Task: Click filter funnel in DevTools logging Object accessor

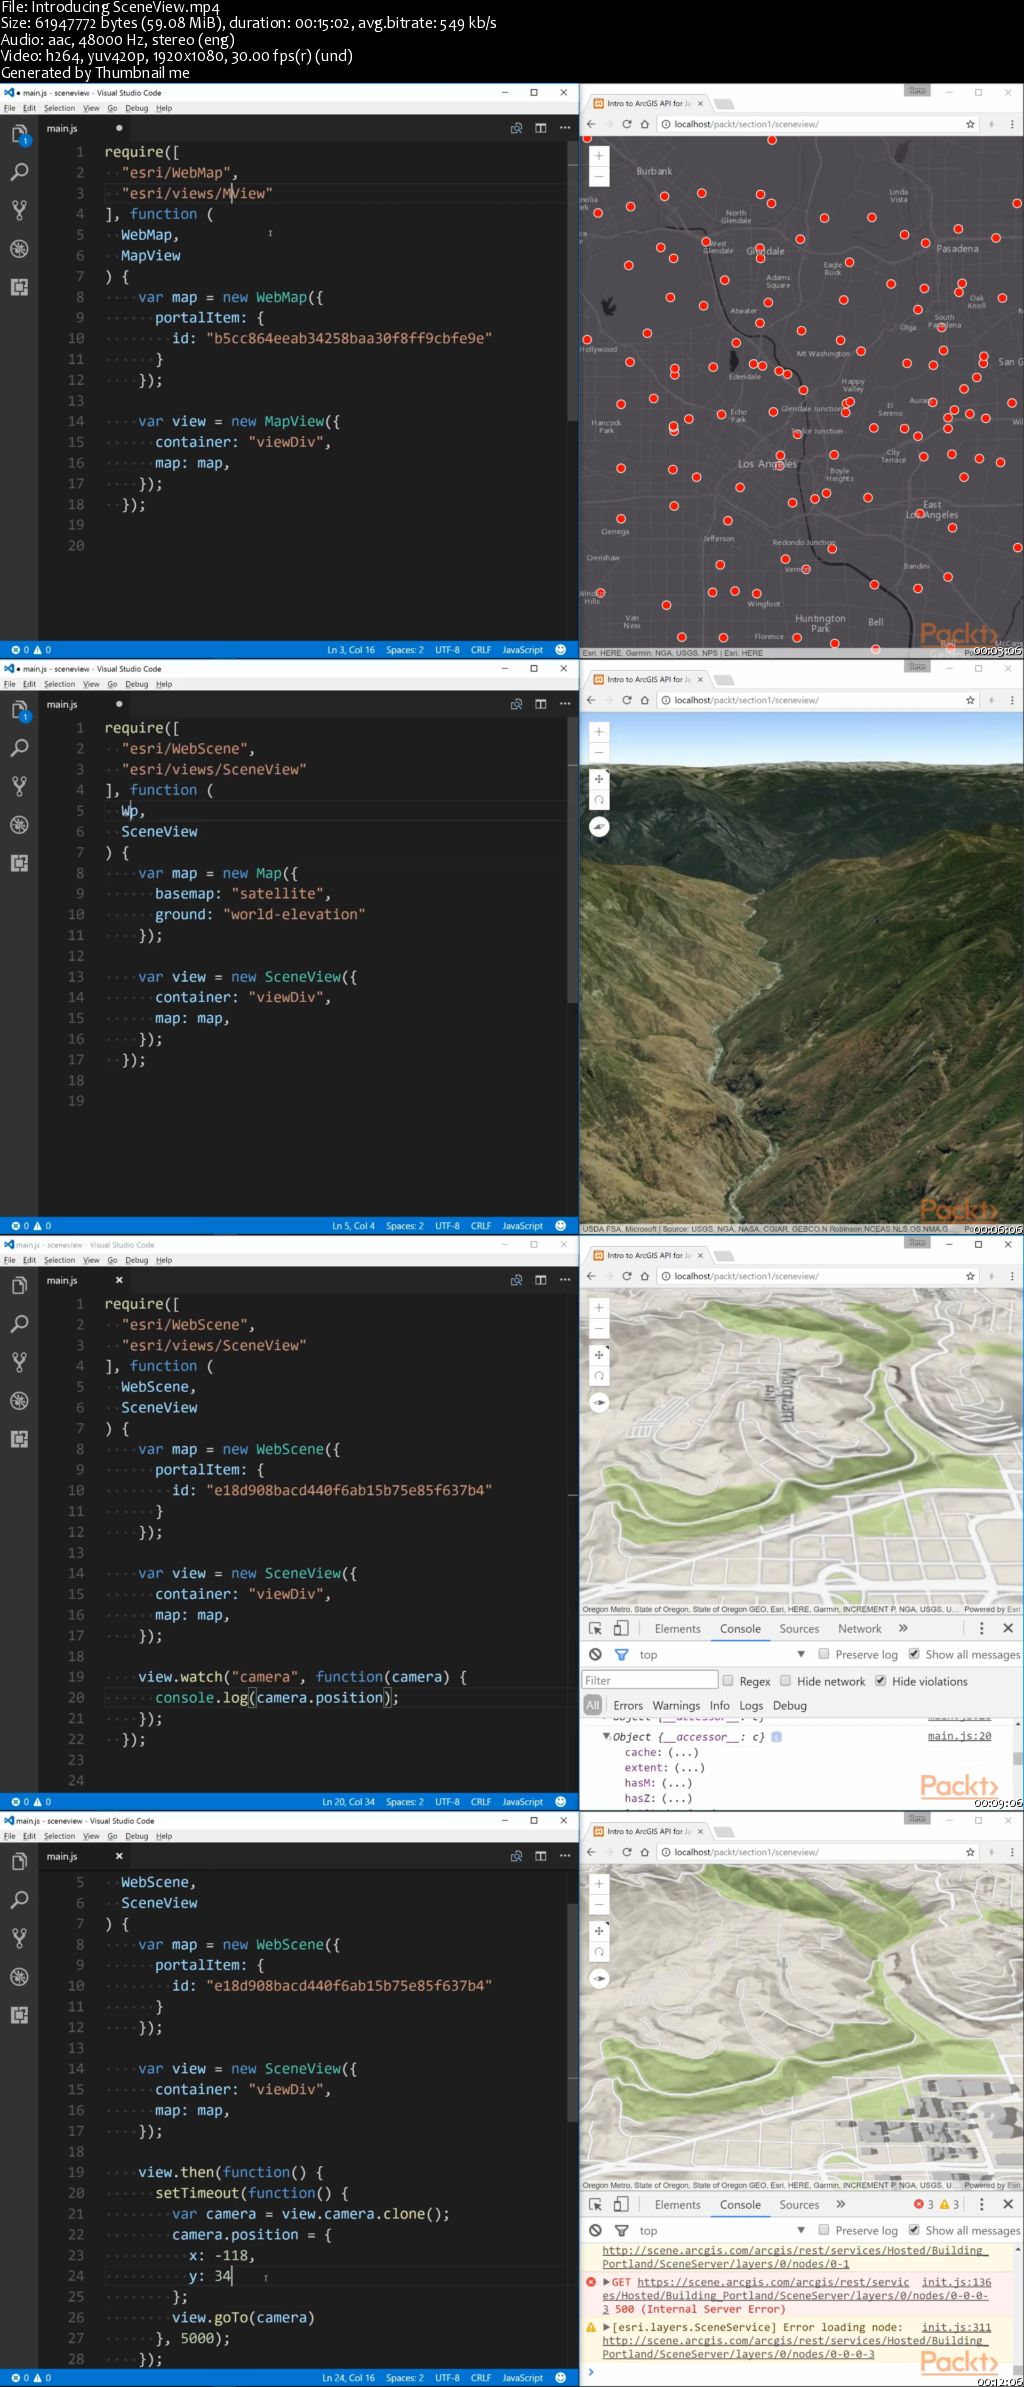Action: tap(621, 1654)
